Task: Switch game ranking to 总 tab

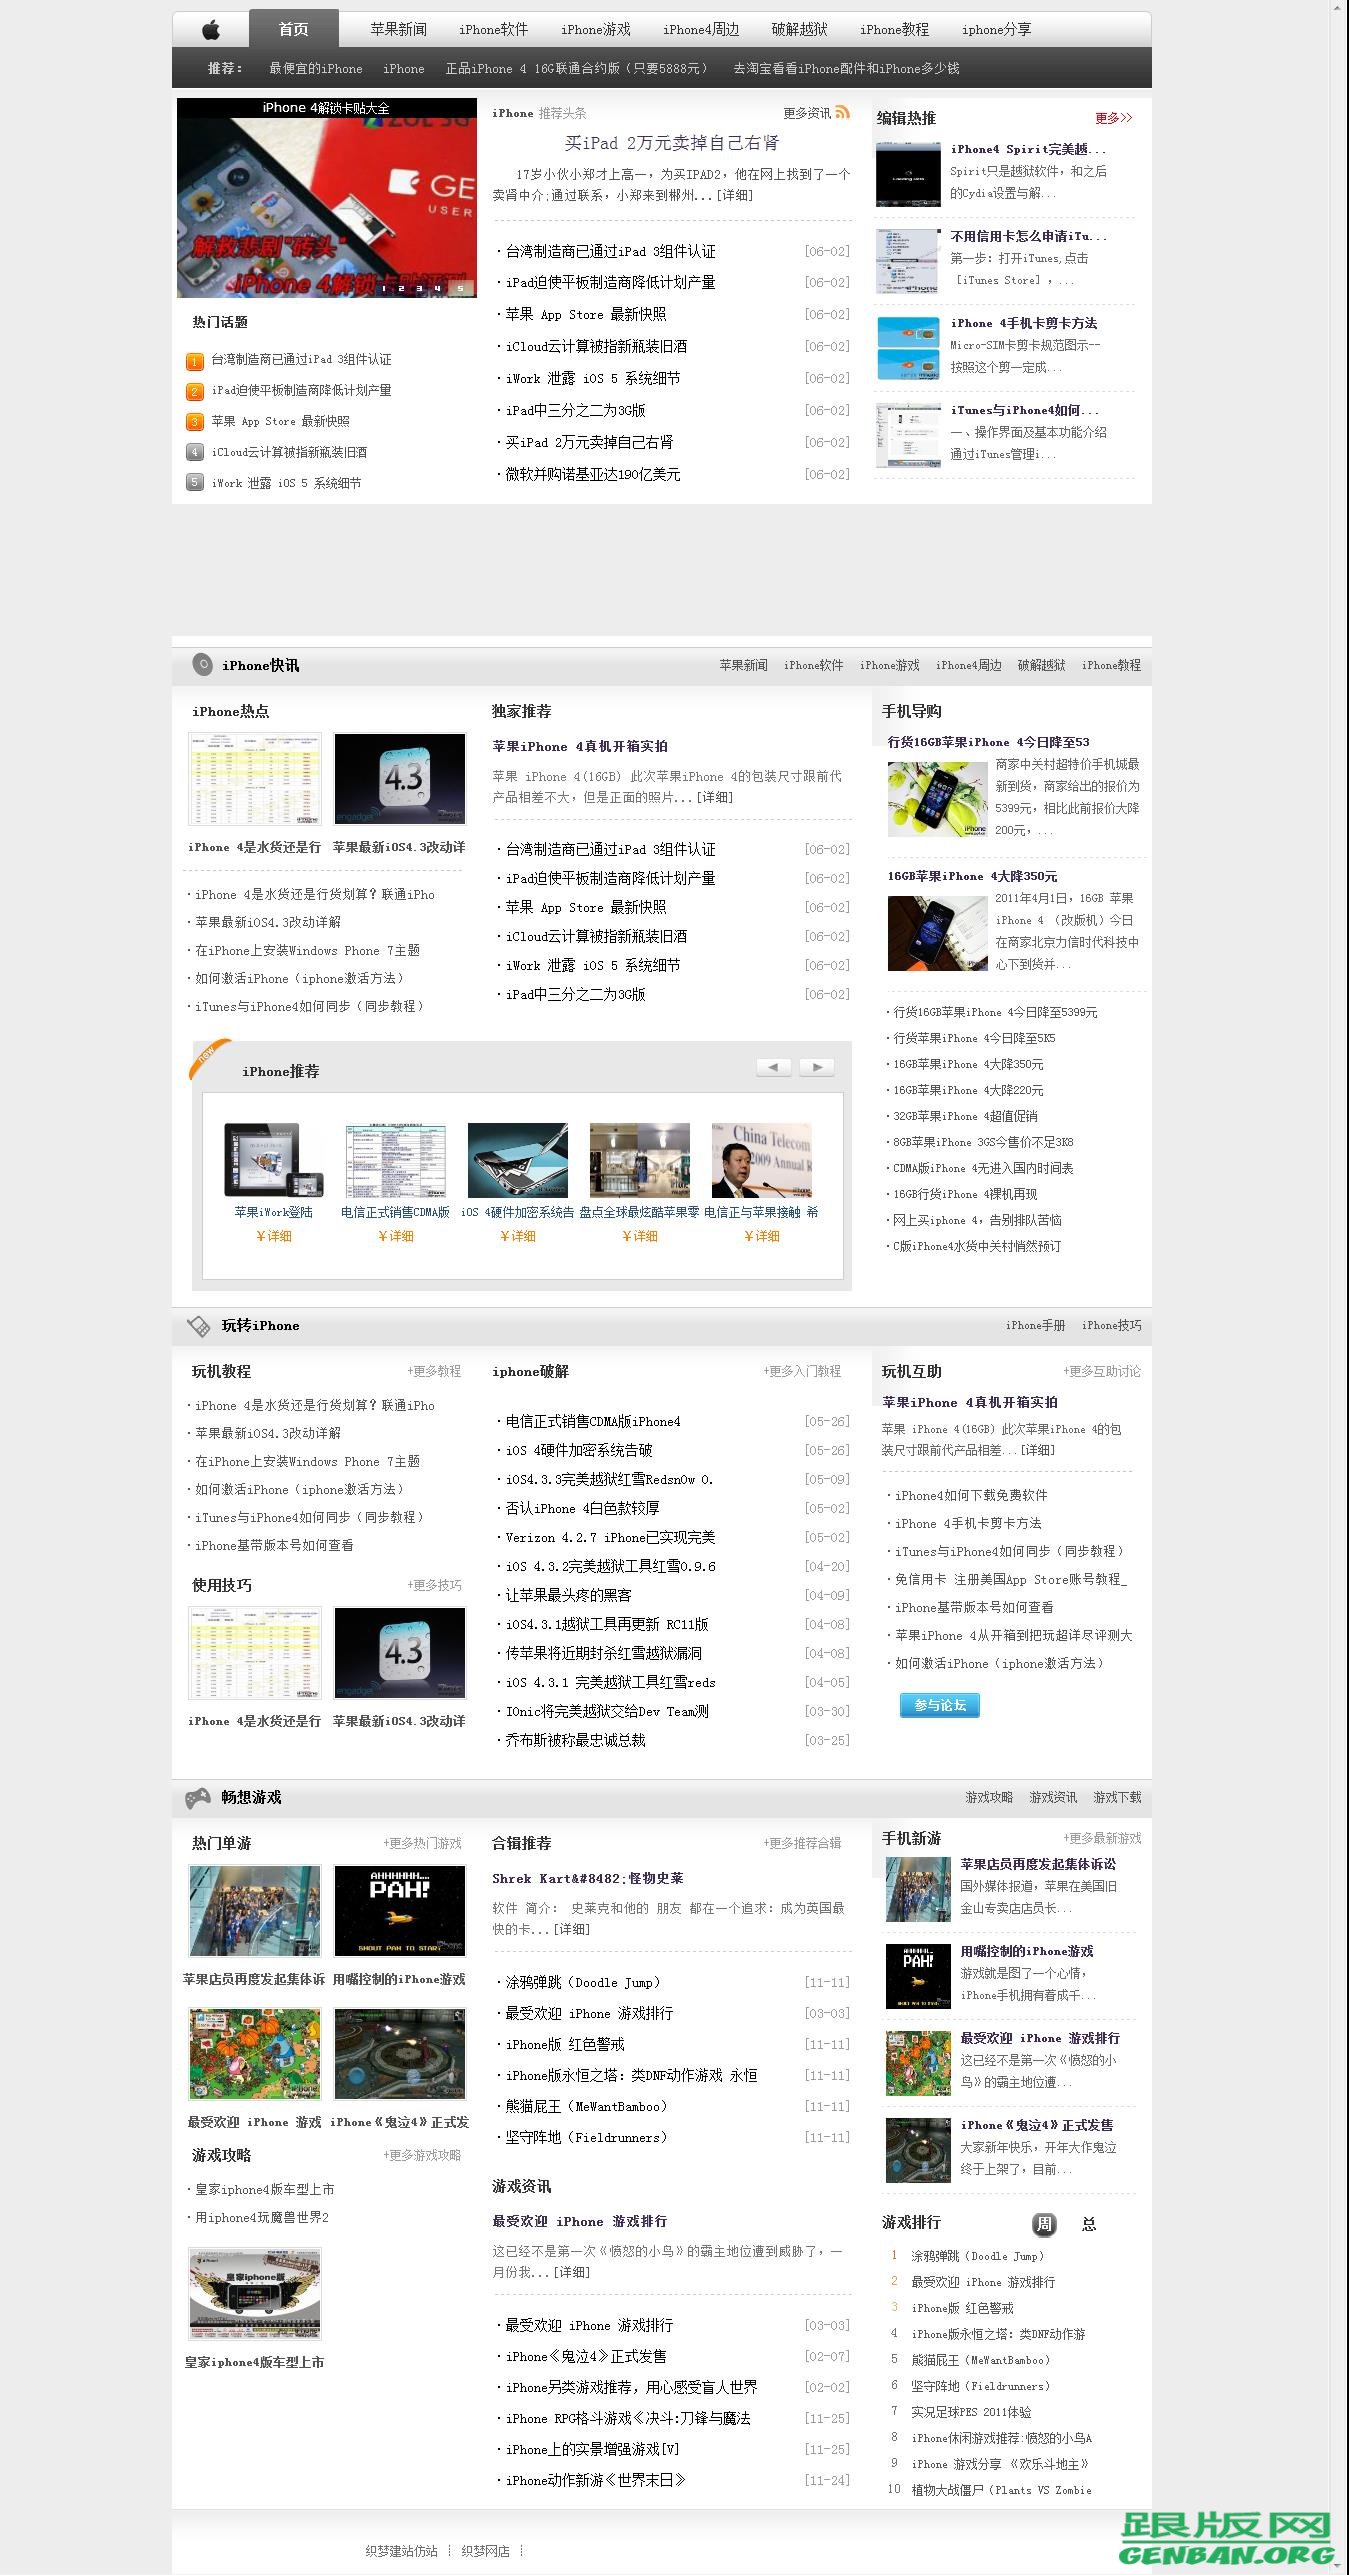Action: point(1089,2223)
